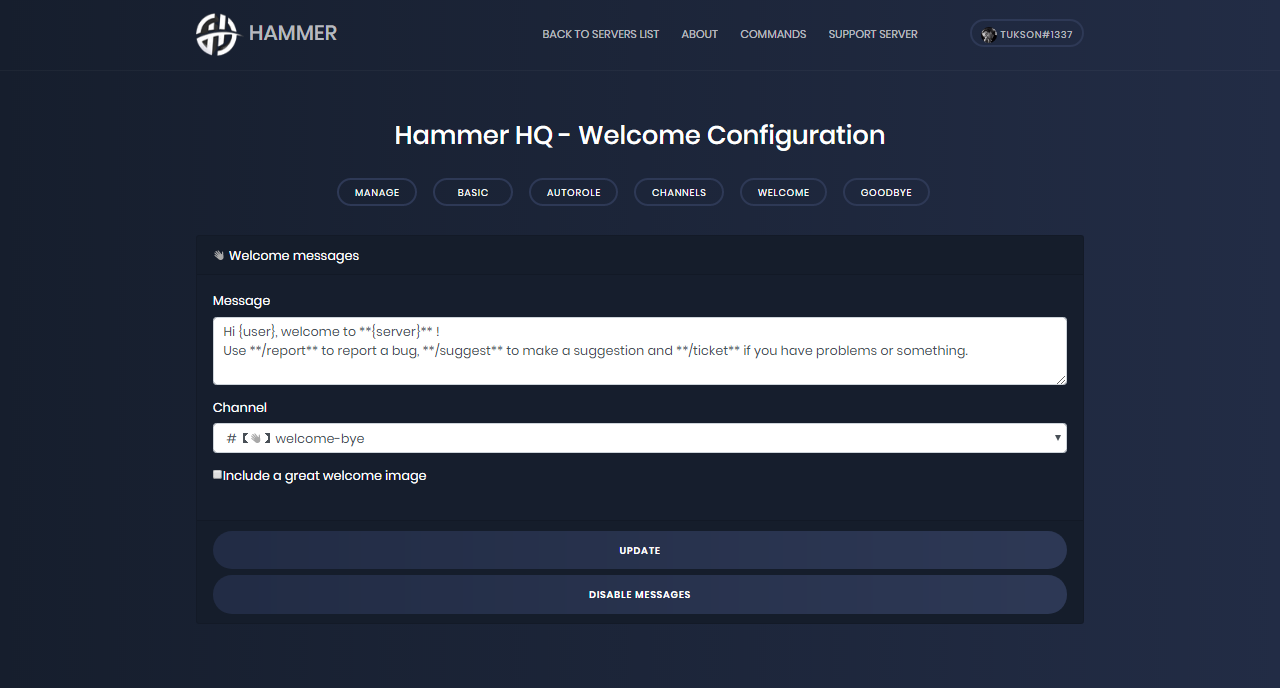Switch to the Basic tab
This screenshot has height=688, width=1280.
473,192
